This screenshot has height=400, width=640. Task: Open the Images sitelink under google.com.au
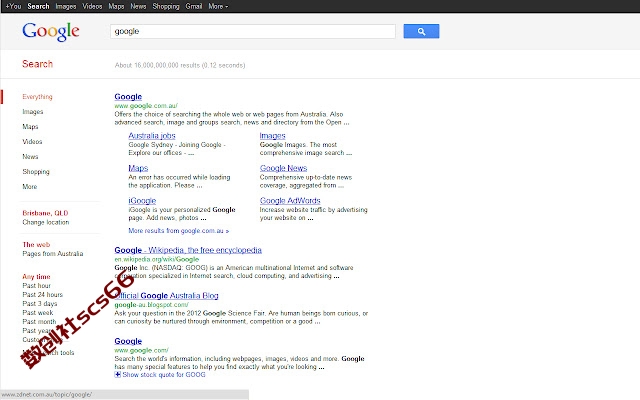[273, 136]
